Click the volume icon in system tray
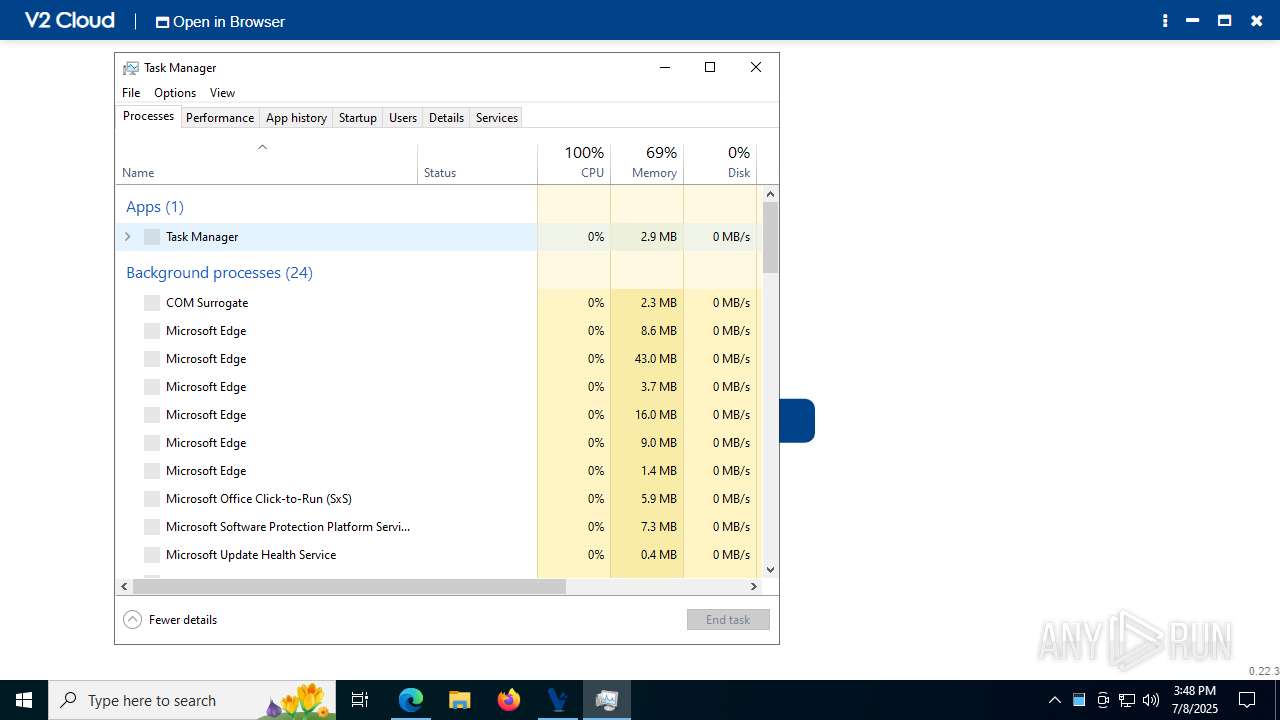1280x720 pixels. [1151, 700]
